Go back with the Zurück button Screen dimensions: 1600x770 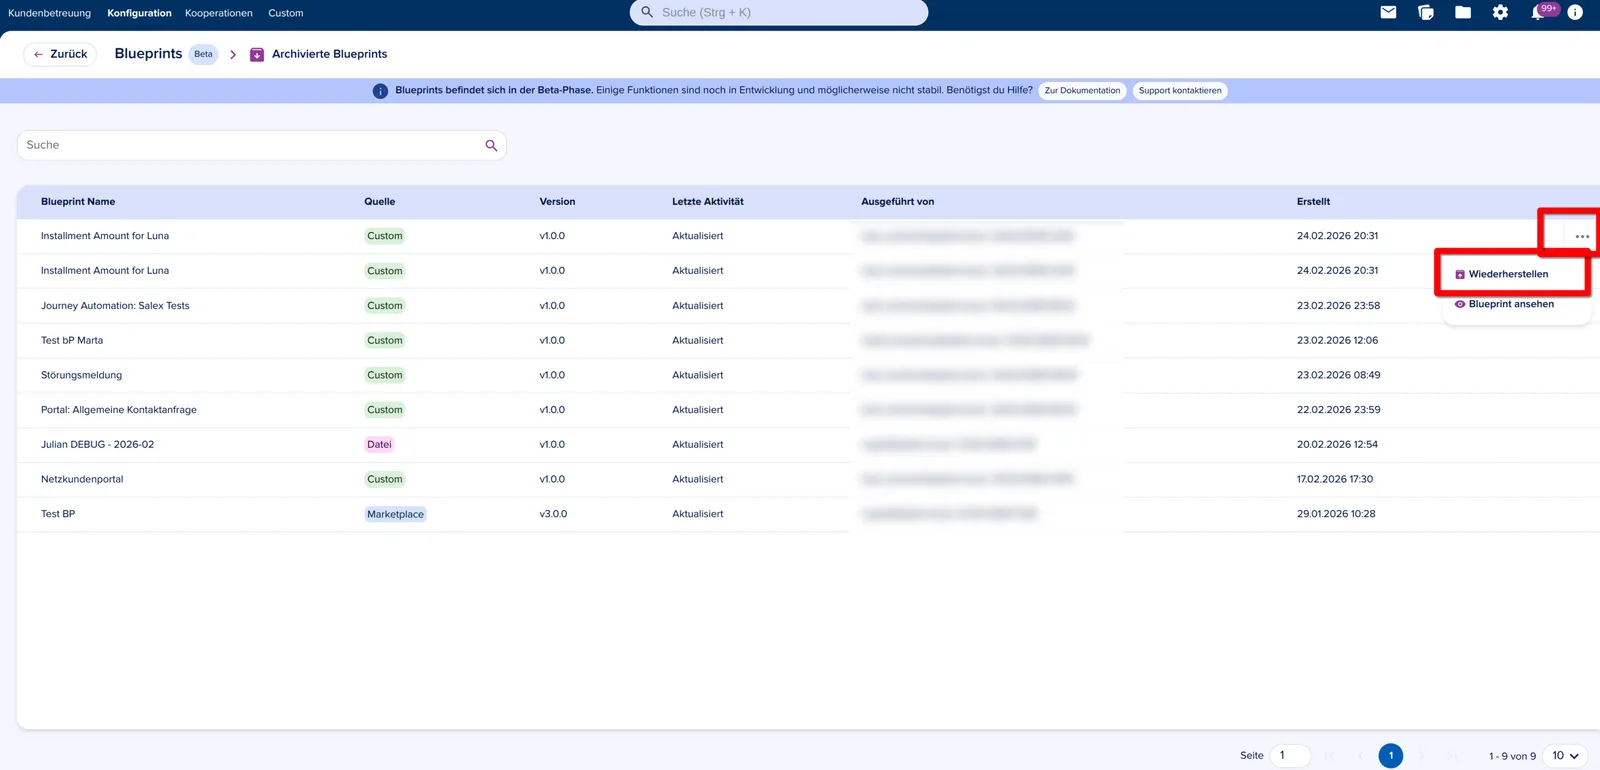click(60, 54)
